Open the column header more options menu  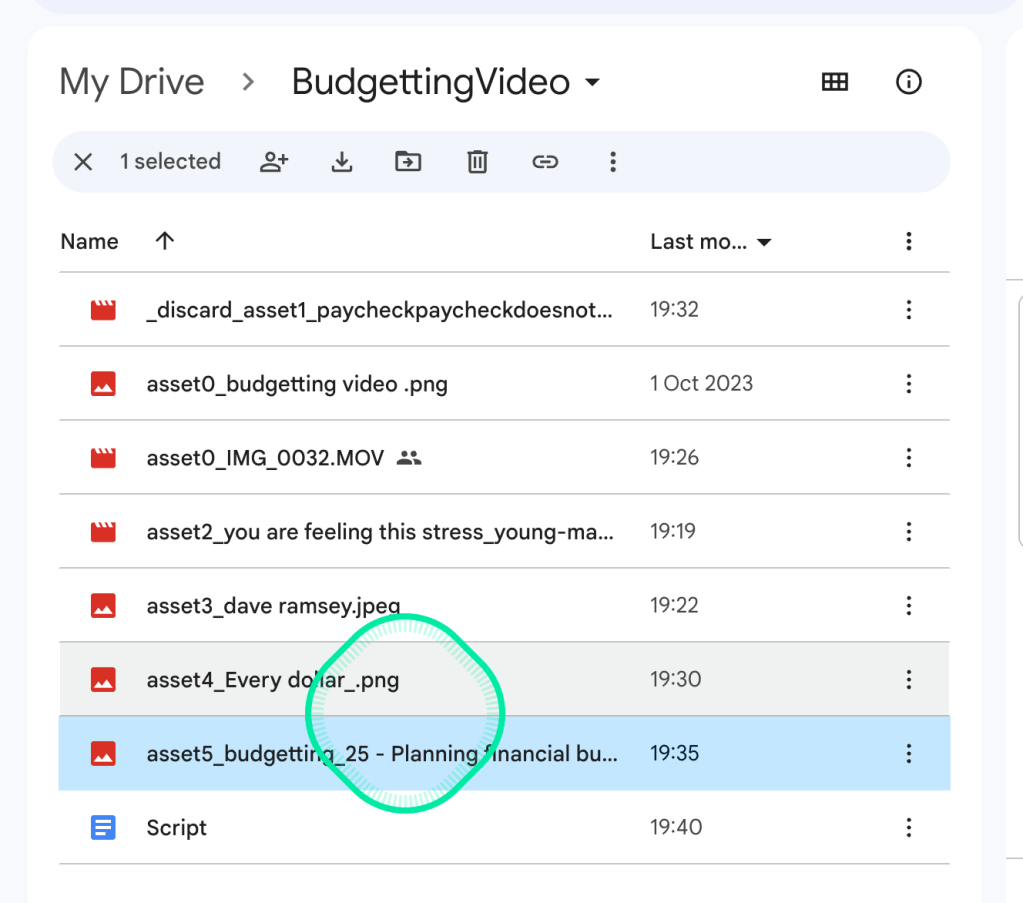[x=908, y=241]
